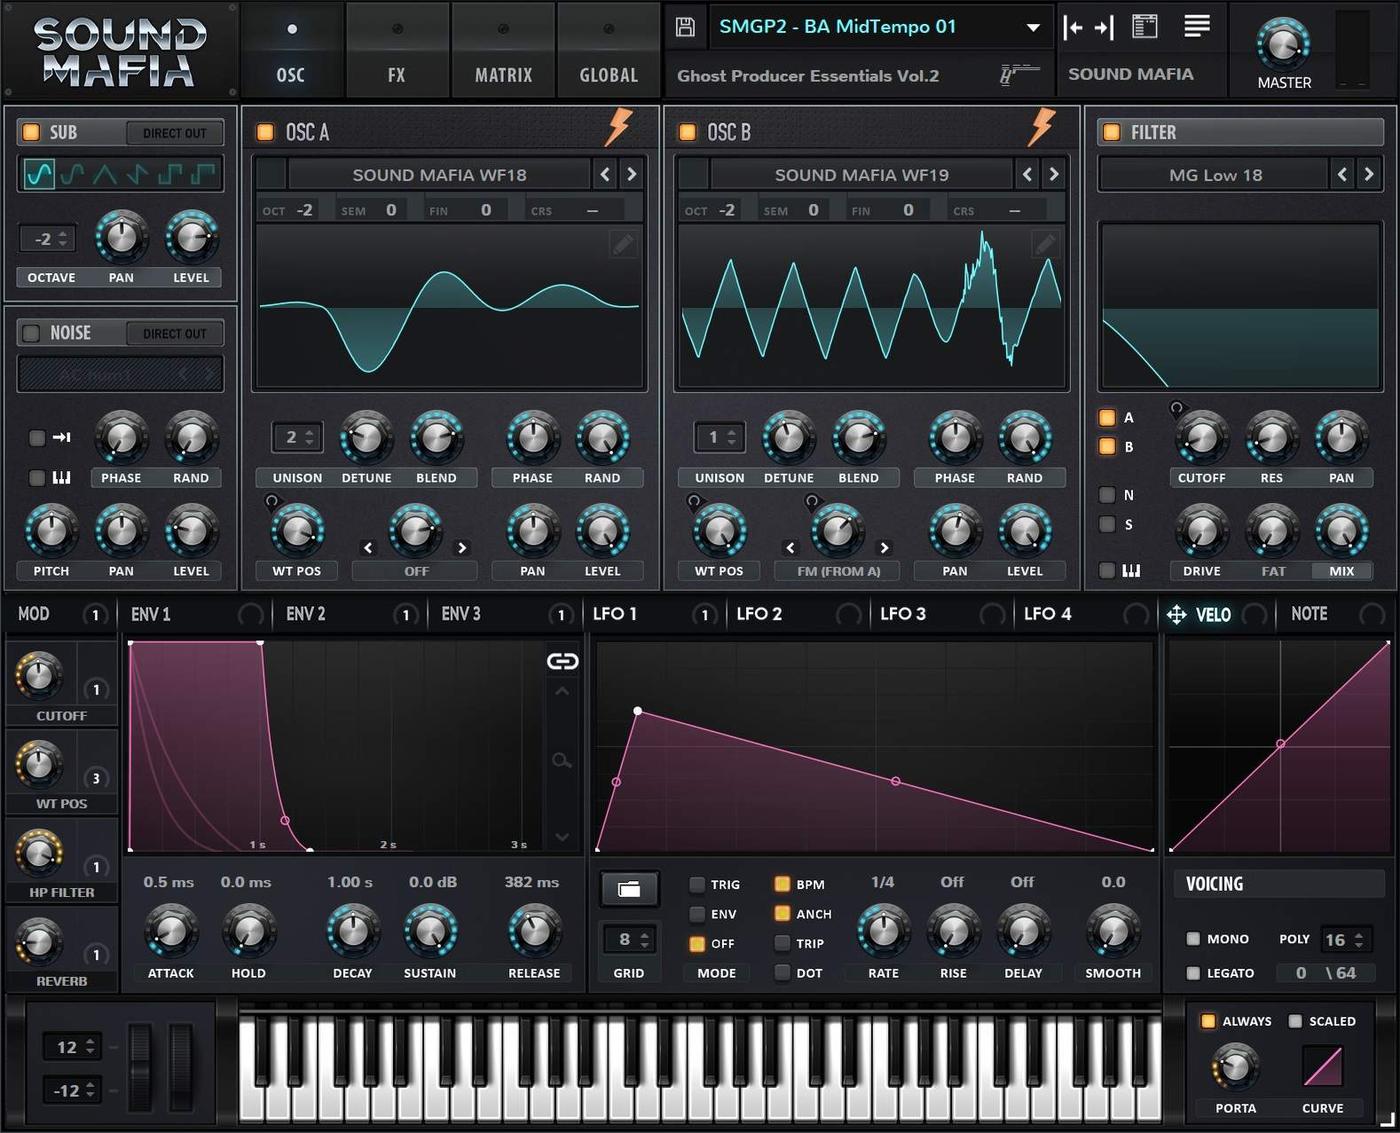Screen dimensions: 1400x1133
Task: Select last square sub waveform icon
Action: click(x=204, y=174)
